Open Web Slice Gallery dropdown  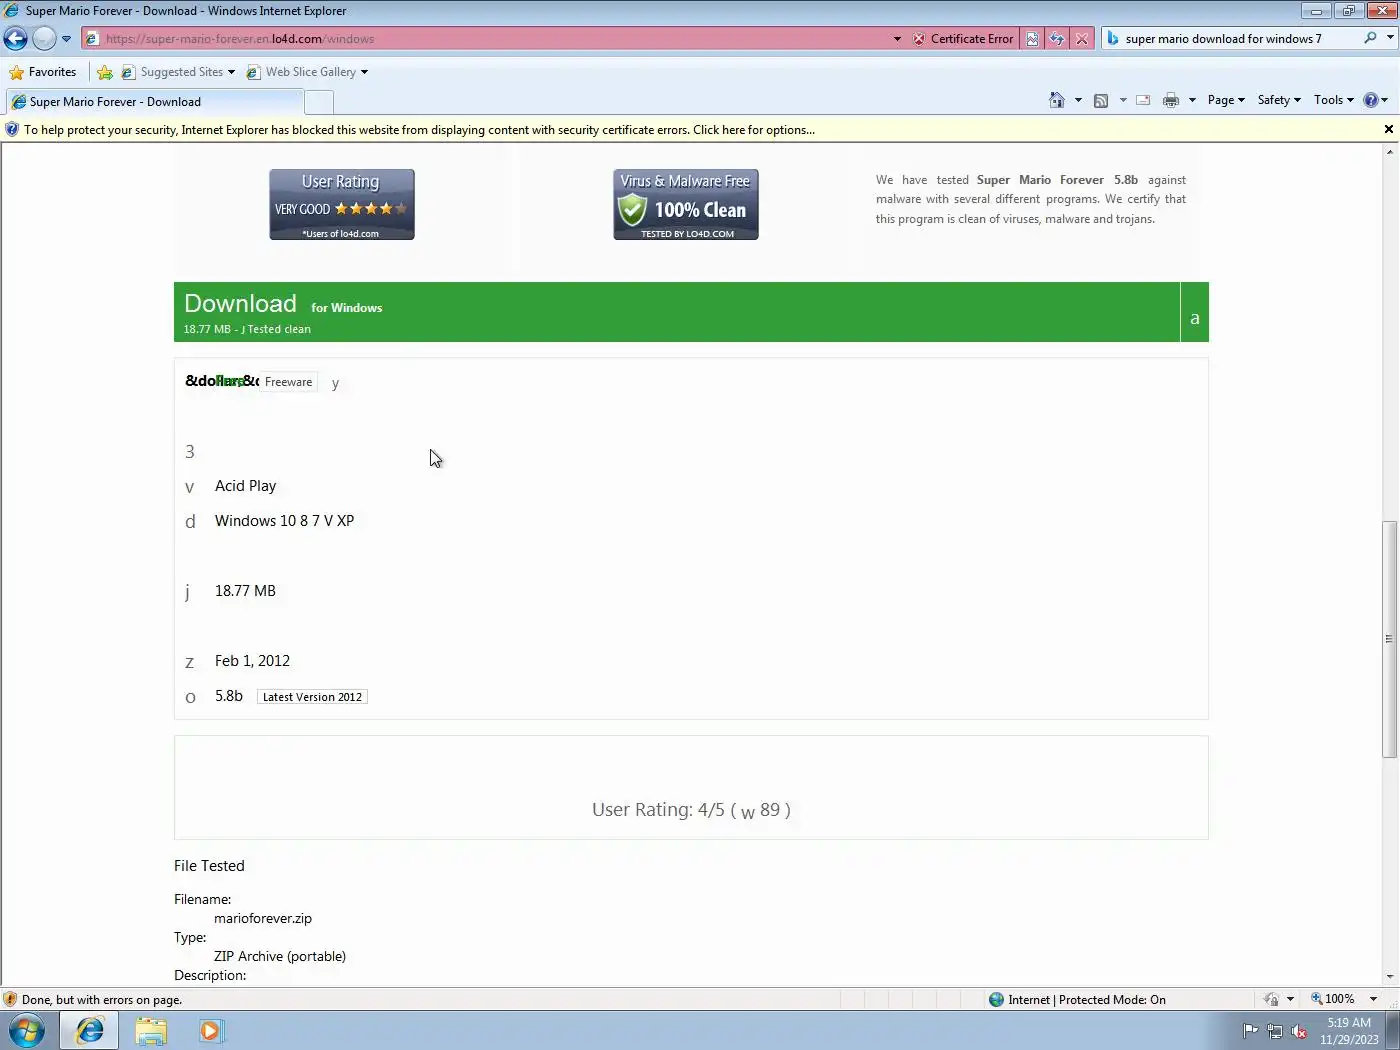(x=307, y=72)
